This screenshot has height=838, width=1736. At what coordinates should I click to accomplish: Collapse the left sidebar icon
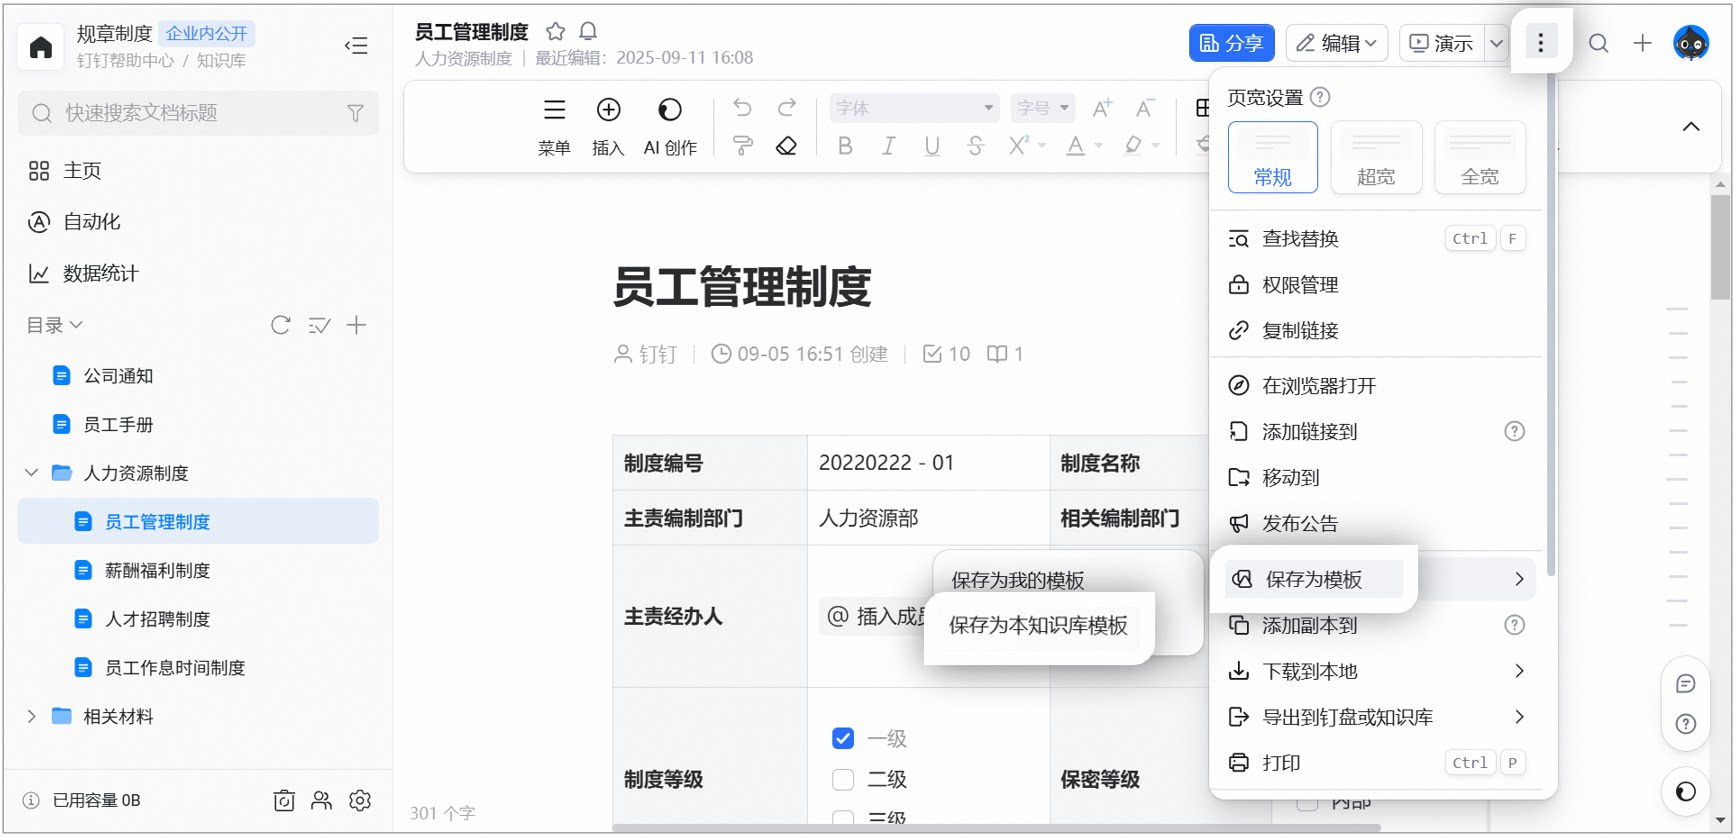(x=356, y=45)
